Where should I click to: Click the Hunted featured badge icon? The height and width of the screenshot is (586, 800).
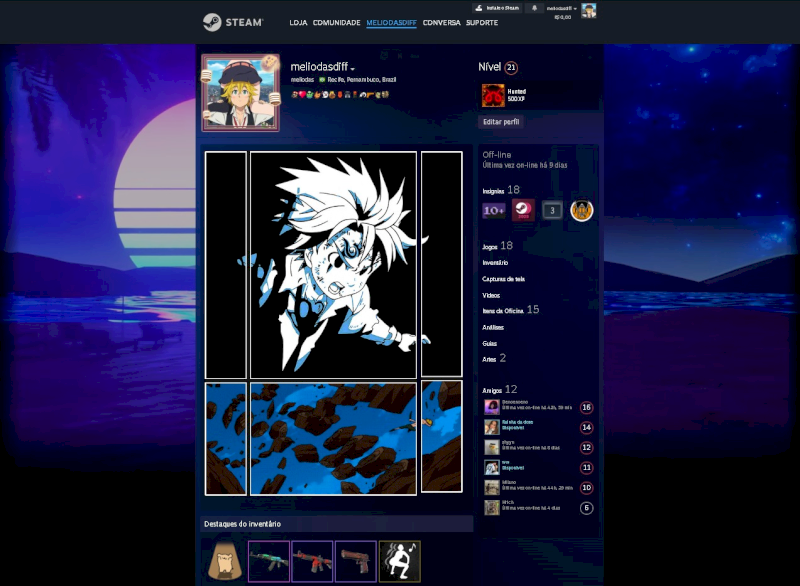pyautogui.click(x=493, y=95)
